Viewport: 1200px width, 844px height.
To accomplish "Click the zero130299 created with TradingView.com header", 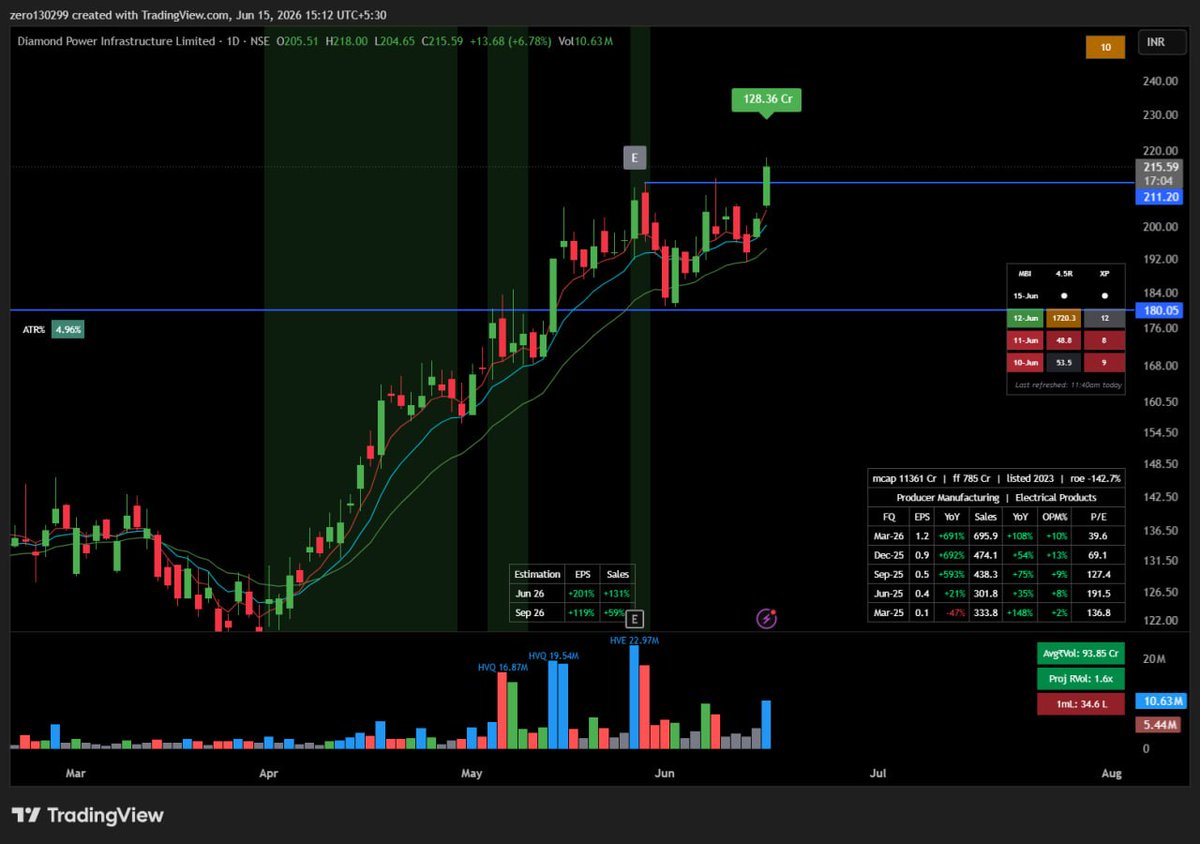I will [x=200, y=15].
